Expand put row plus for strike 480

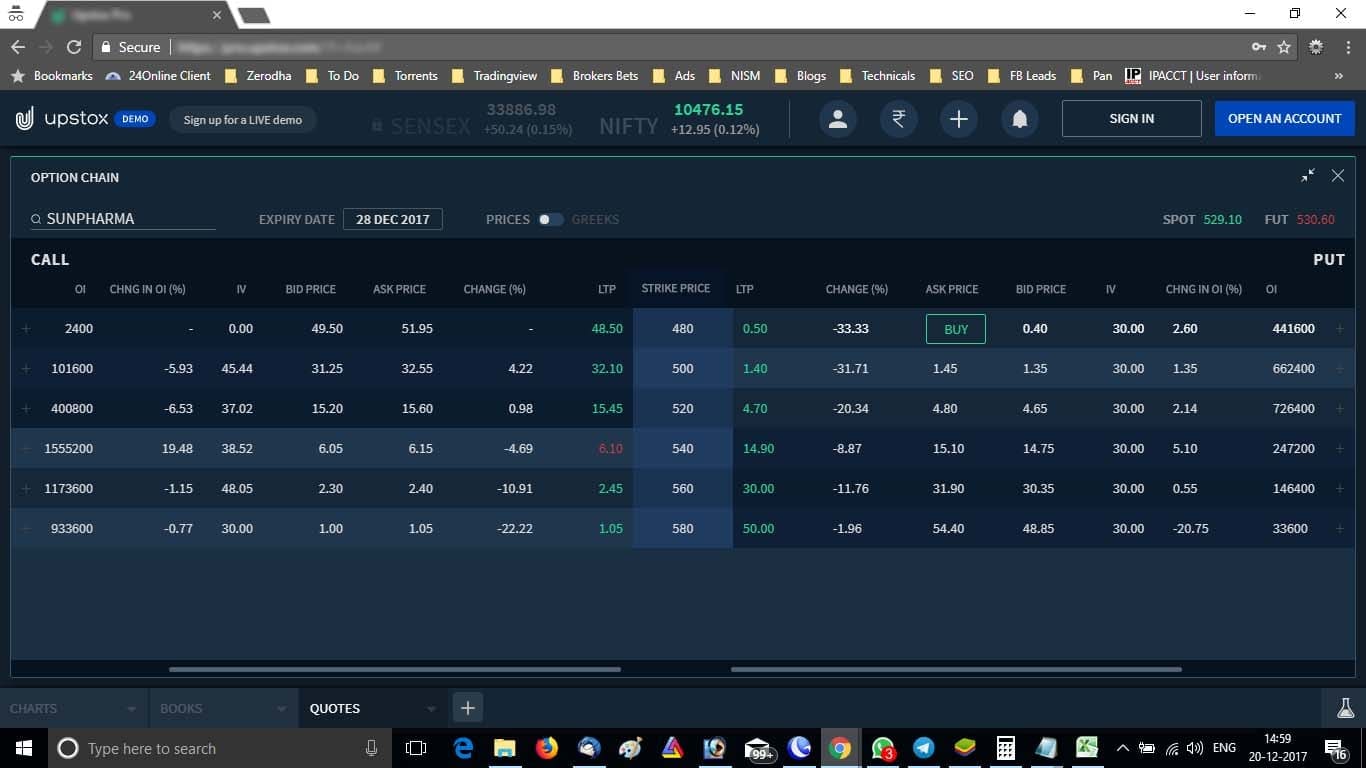coord(1340,329)
